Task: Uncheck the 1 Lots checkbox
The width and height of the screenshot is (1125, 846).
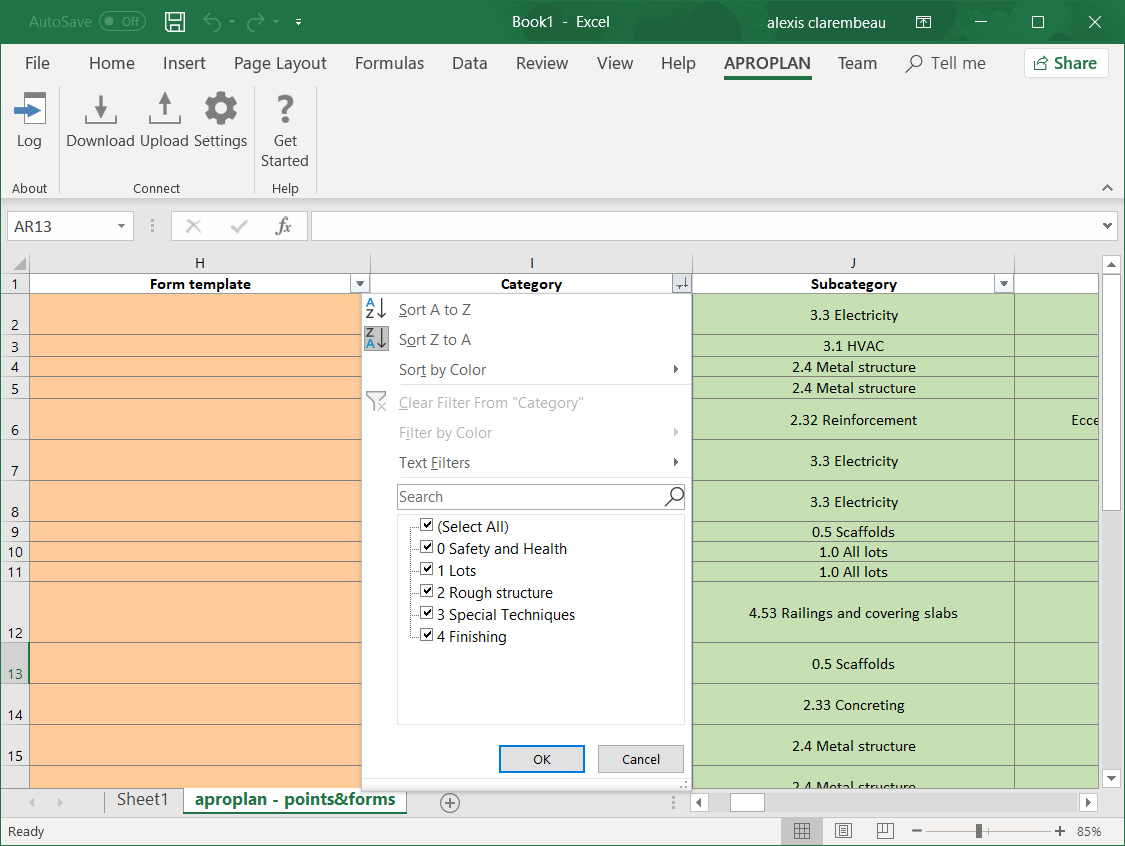Action: [426, 570]
